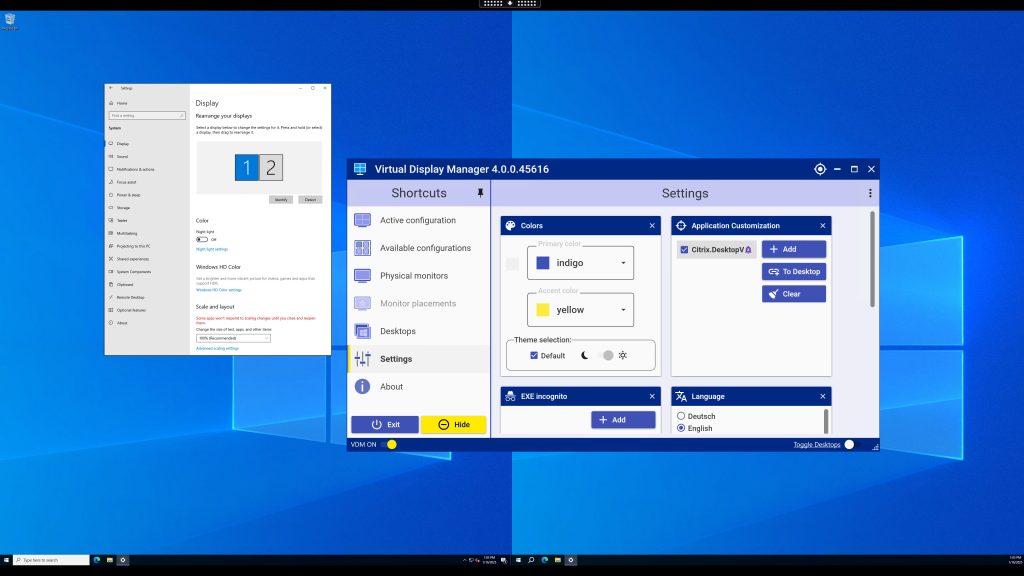1024x576 pixels.
Task: Click the palette icon on the Colors panel
Action: coord(512,225)
